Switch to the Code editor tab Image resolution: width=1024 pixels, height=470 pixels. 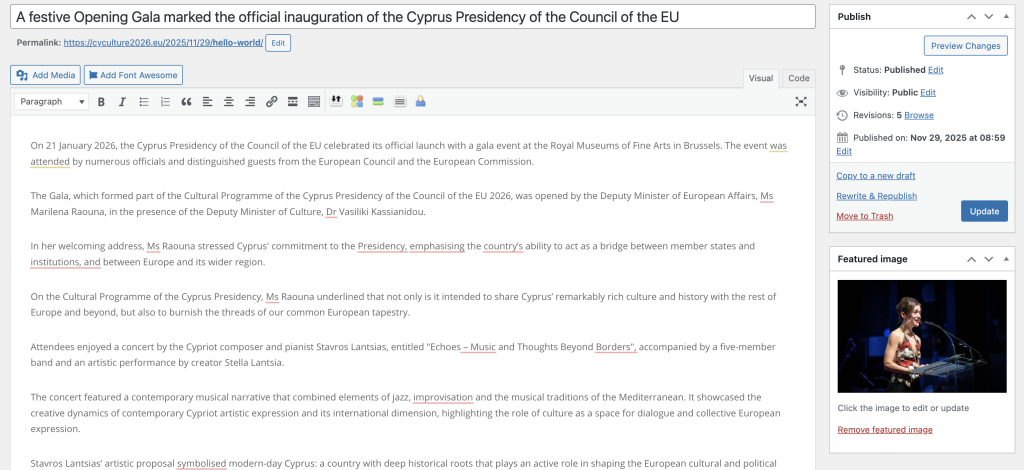click(798, 78)
